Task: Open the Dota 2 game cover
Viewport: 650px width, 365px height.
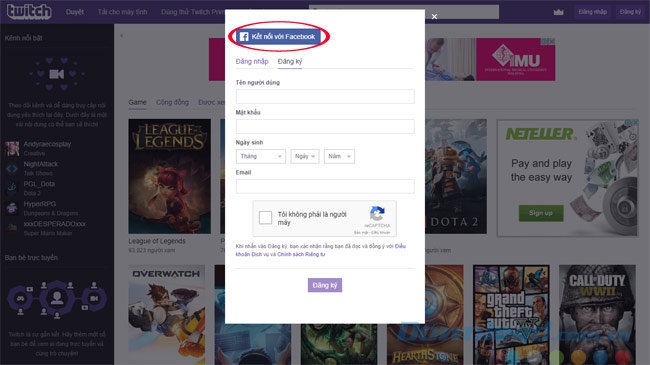Action: click(x=456, y=176)
